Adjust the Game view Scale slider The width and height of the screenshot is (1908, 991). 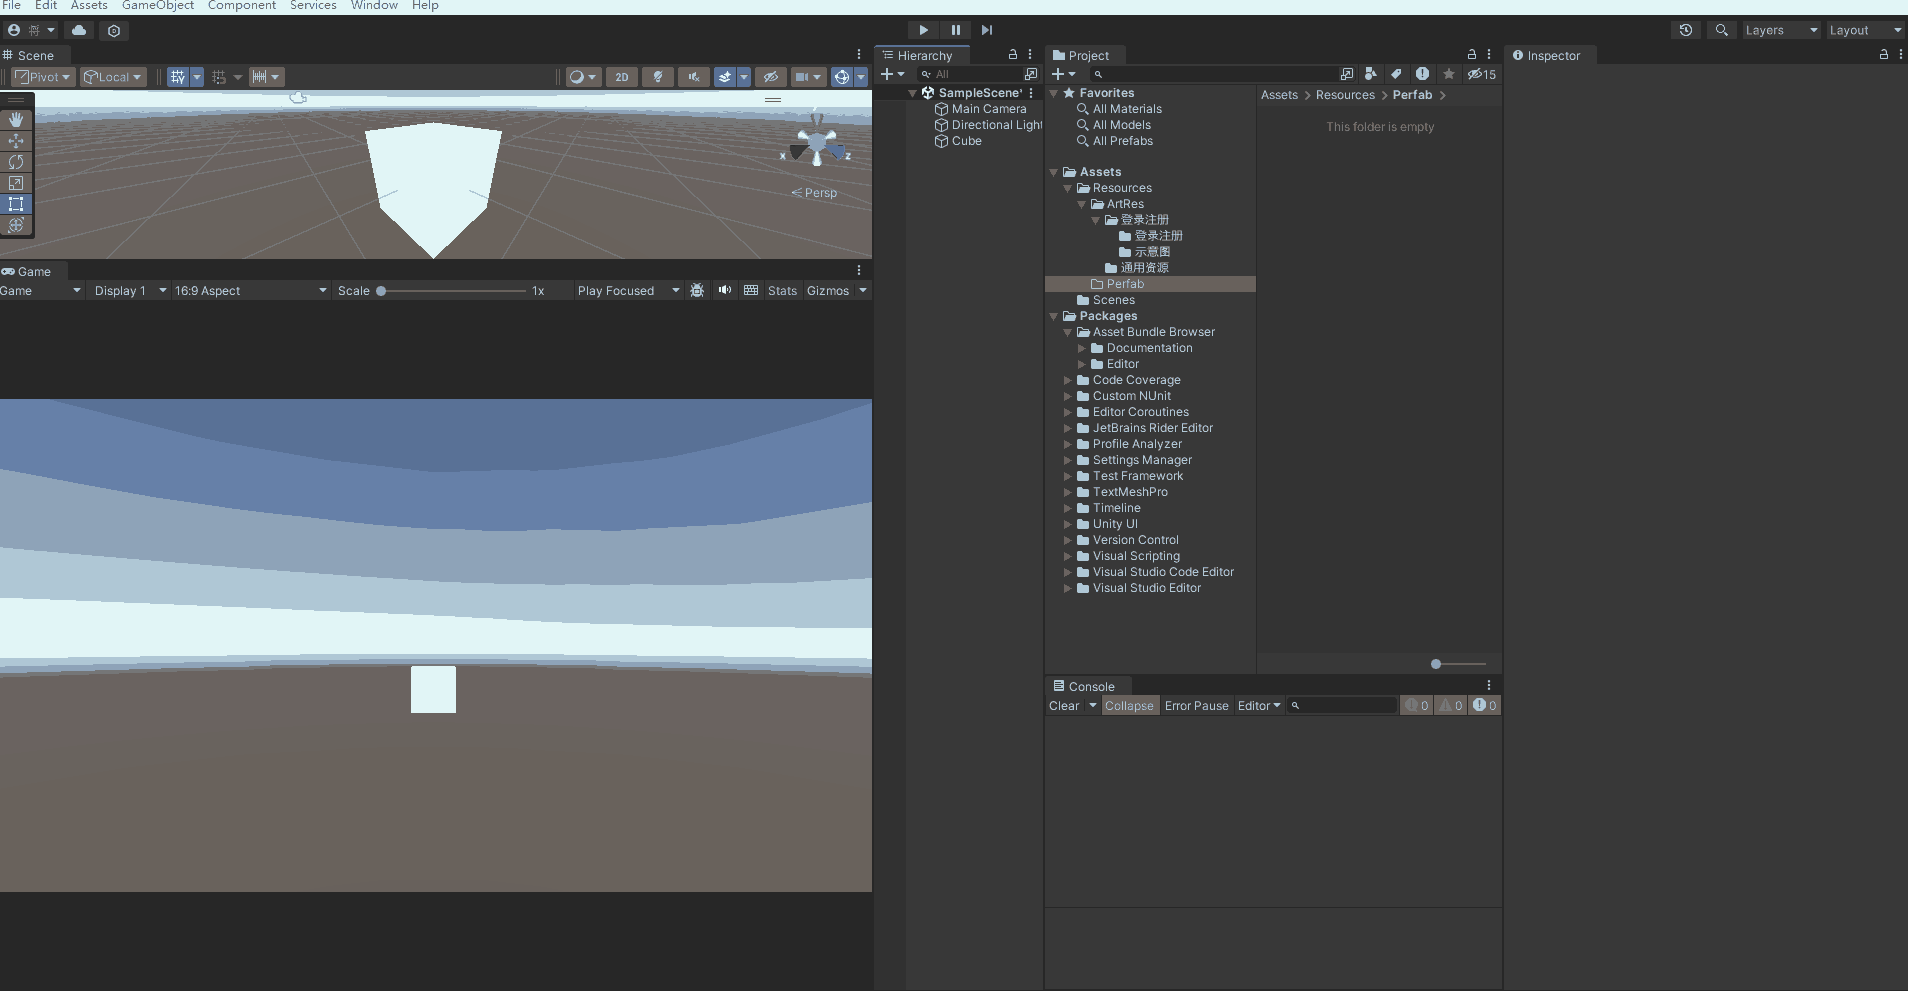[453, 291]
